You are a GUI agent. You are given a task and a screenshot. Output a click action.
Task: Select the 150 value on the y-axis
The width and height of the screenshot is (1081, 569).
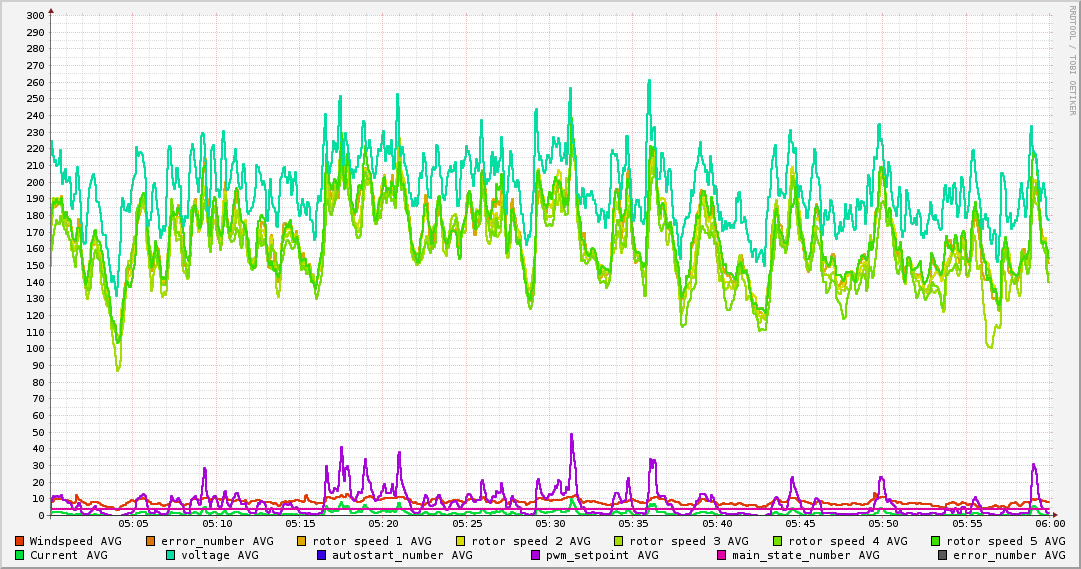coord(36,266)
